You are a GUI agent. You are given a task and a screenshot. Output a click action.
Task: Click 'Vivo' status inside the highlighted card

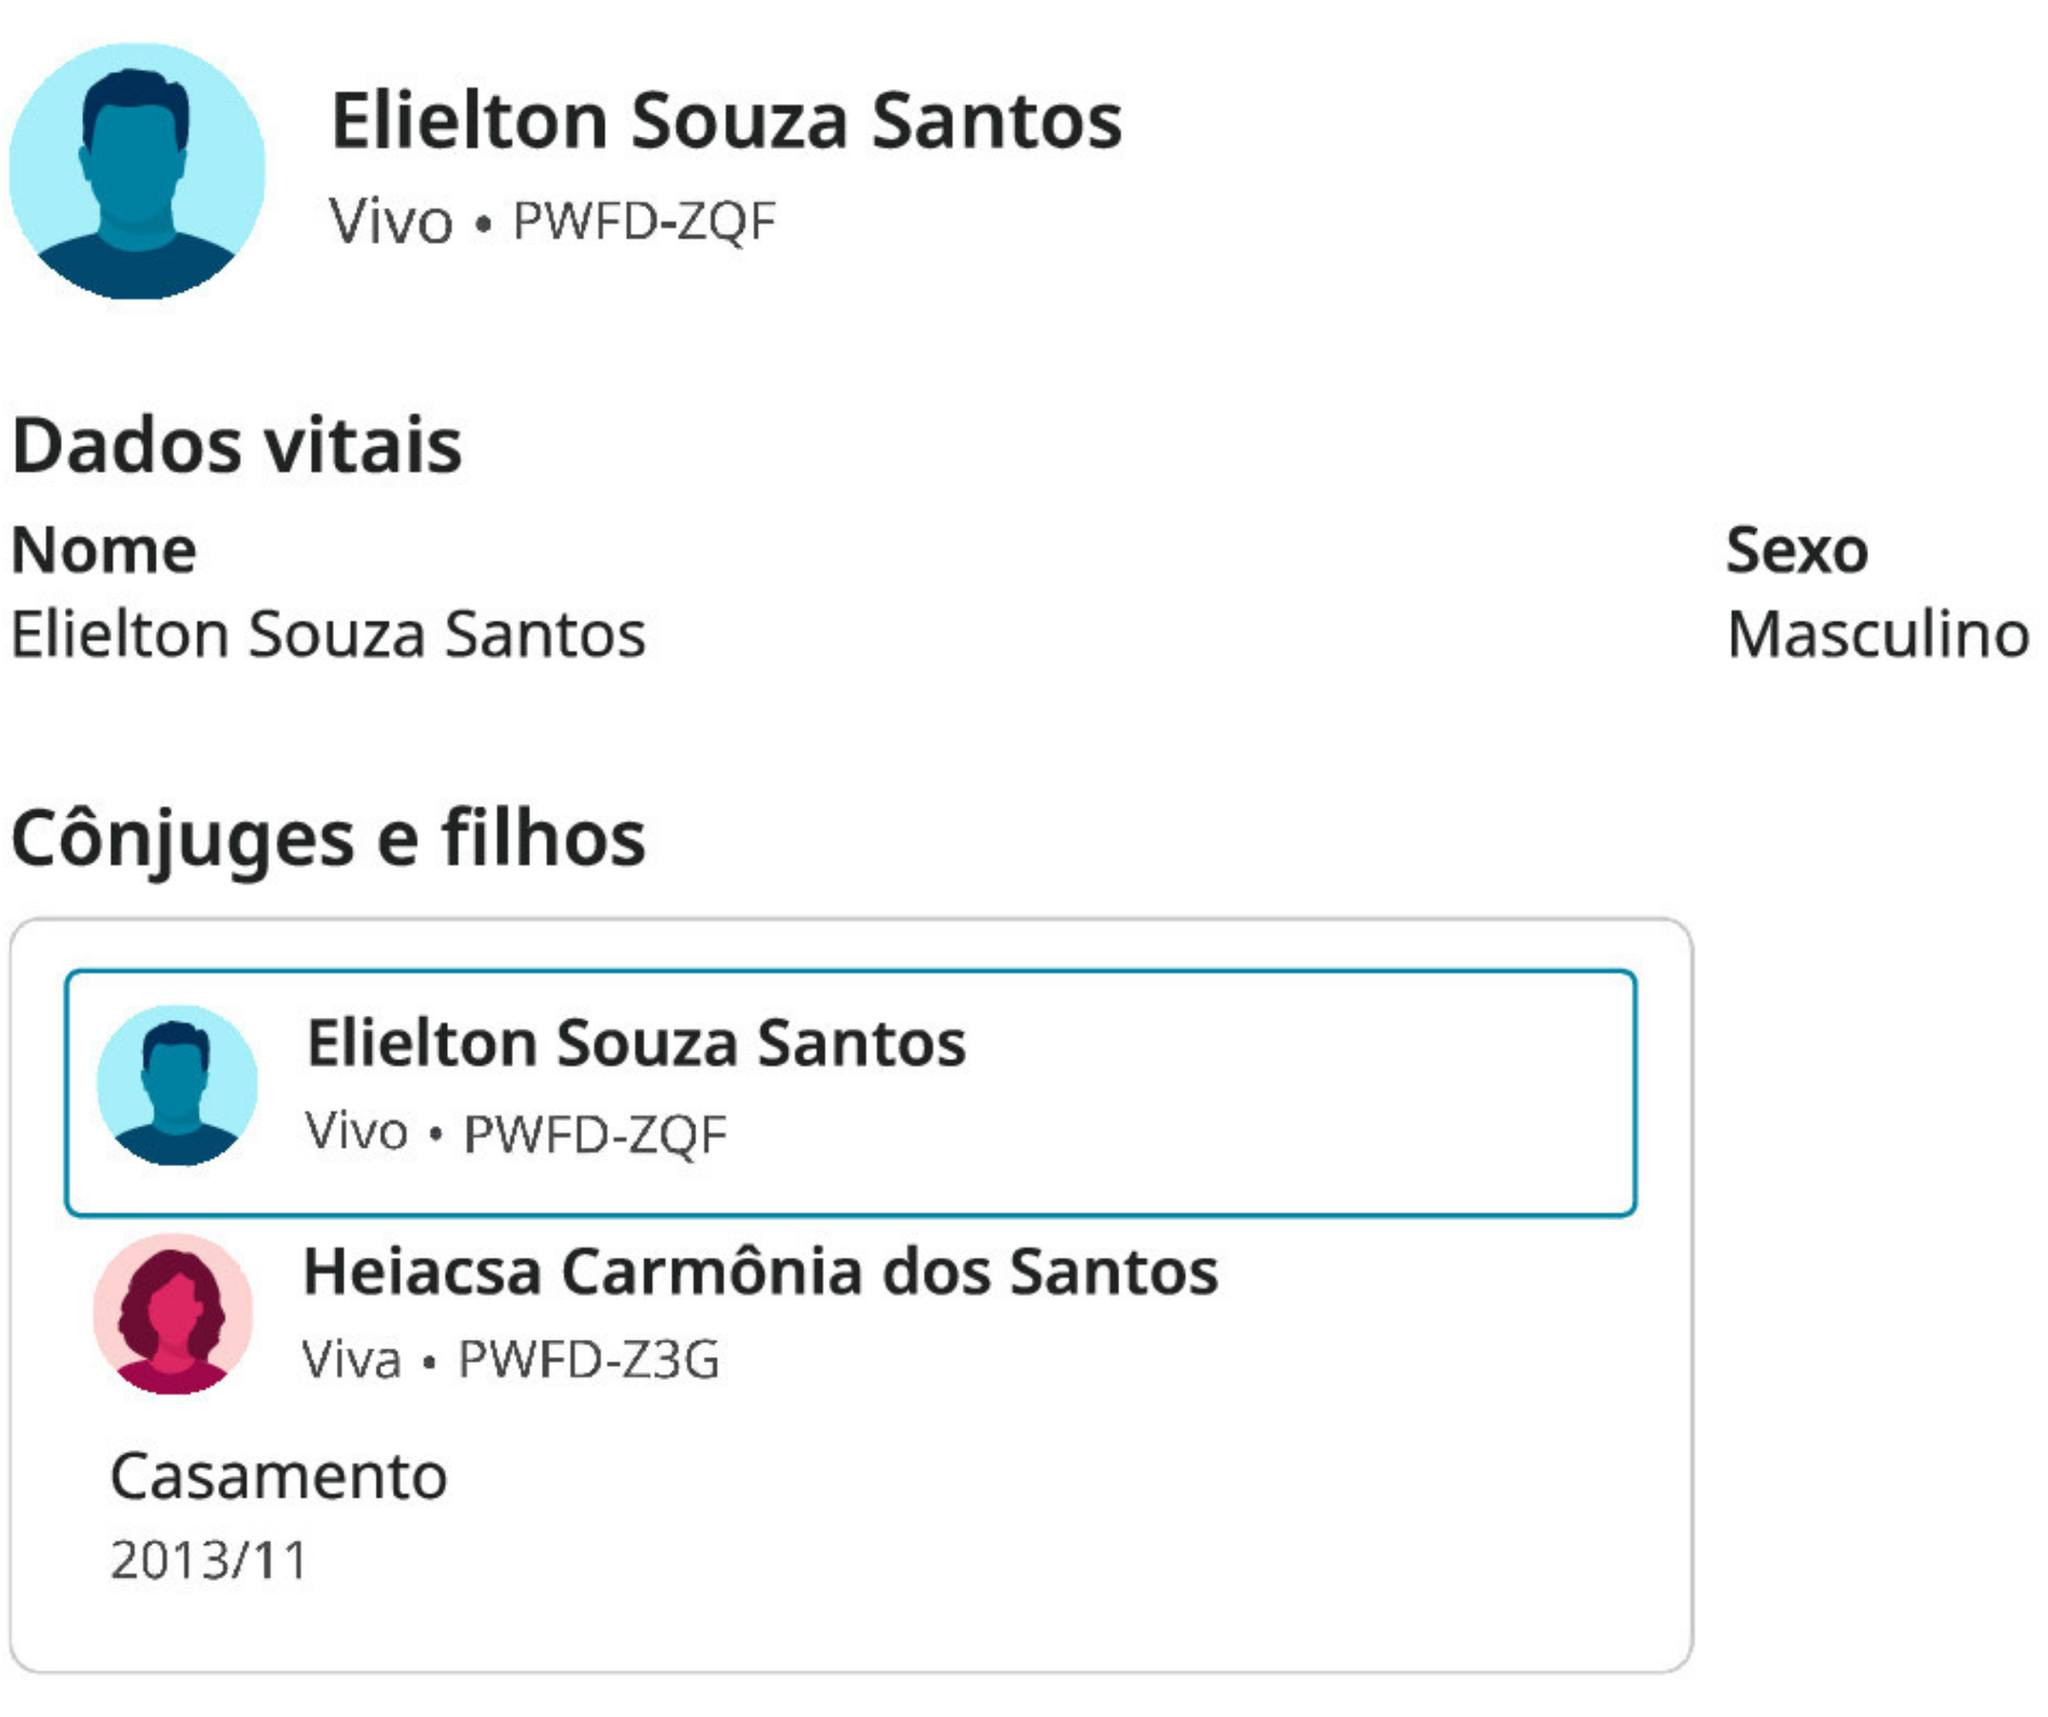(357, 1132)
